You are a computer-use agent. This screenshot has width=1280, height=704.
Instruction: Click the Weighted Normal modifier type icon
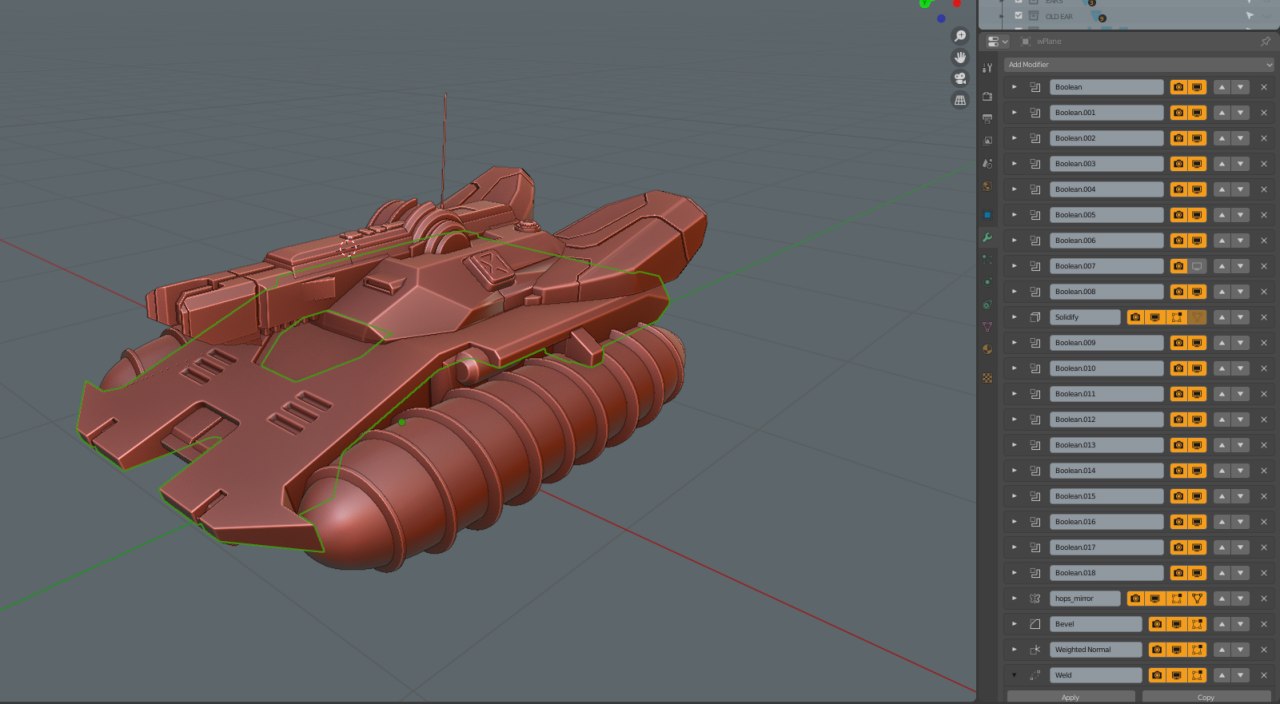tap(1035, 650)
